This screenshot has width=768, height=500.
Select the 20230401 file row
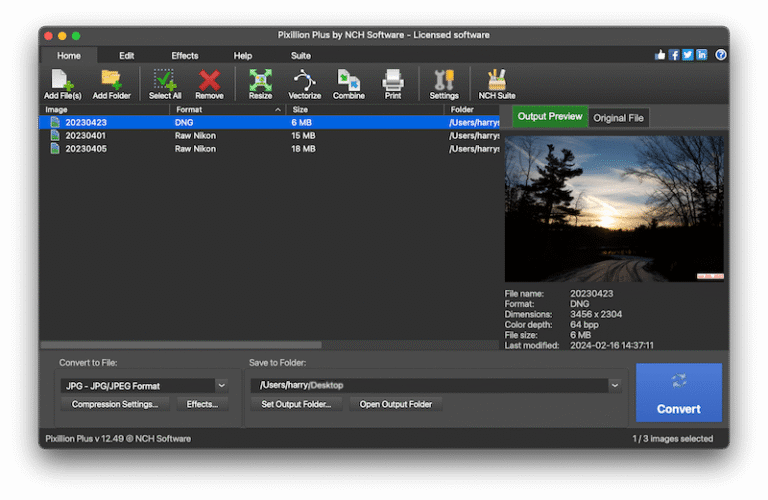(x=269, y=136)
